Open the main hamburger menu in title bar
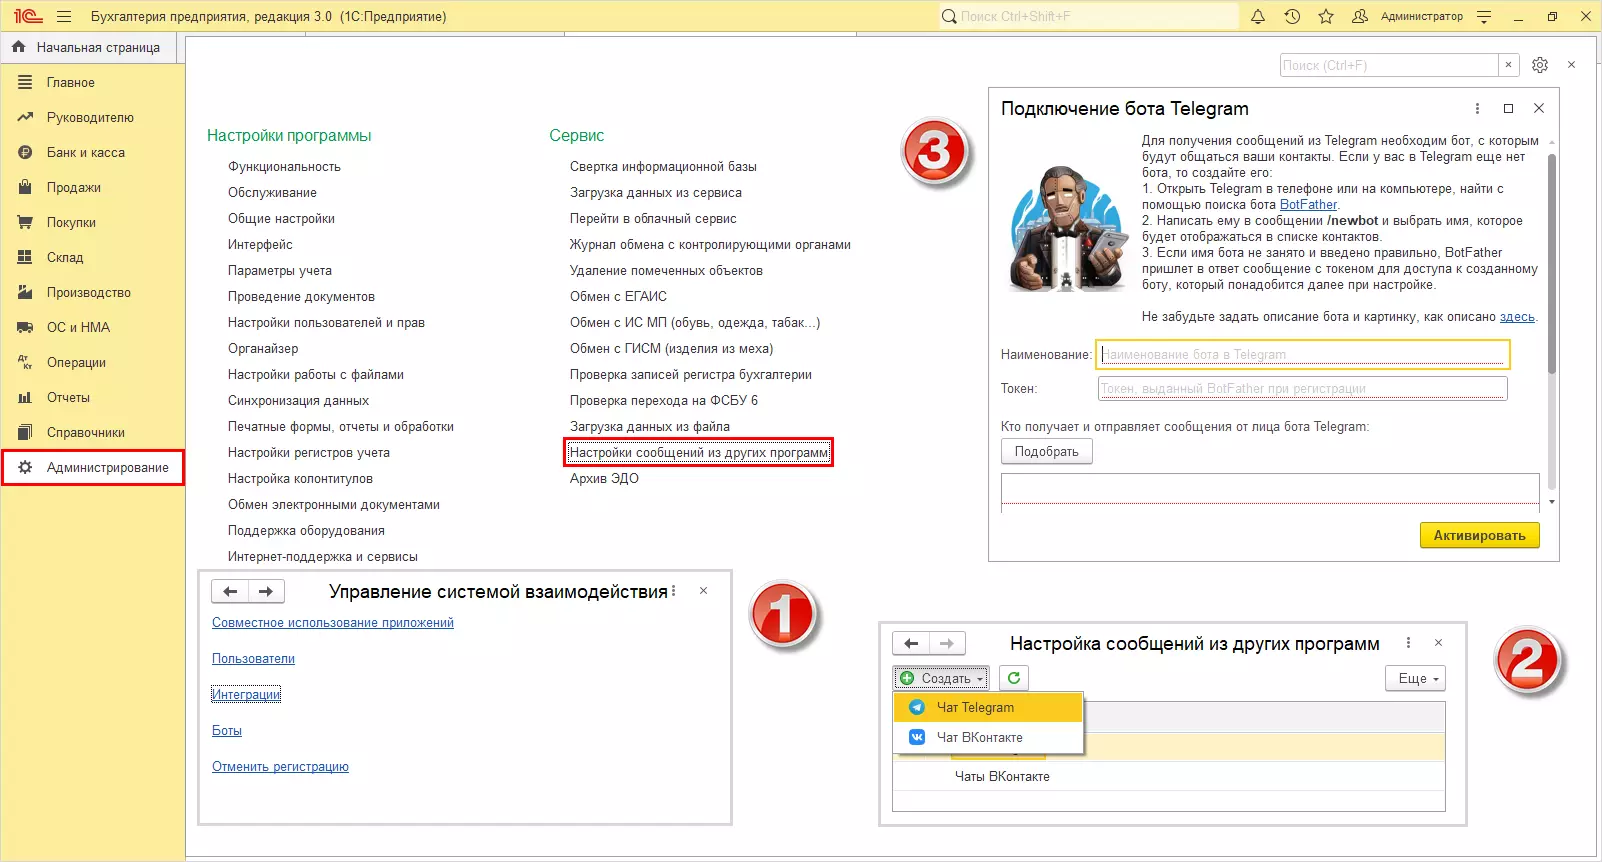The width and height of the screenshot is (1602, 862). [x=65, y=17]
